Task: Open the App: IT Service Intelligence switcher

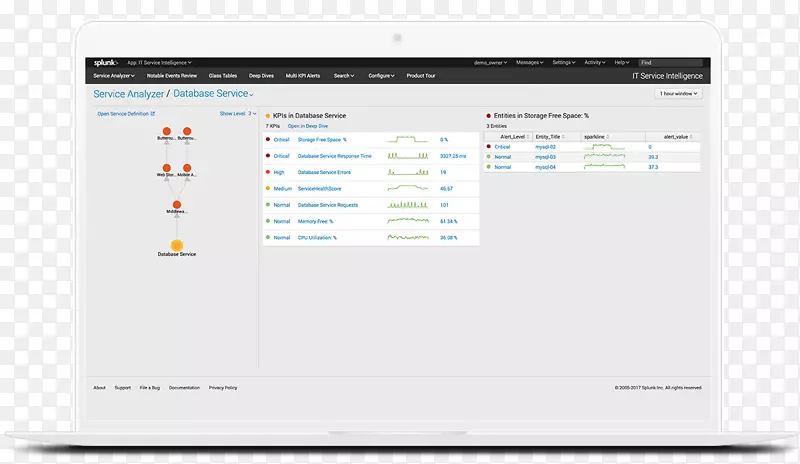Action: click(159, 62)
